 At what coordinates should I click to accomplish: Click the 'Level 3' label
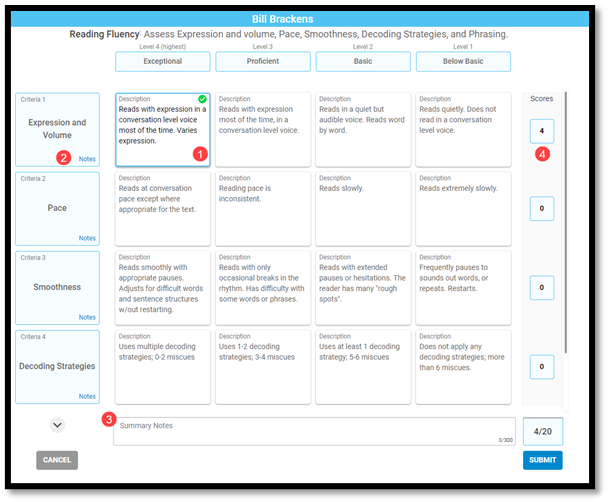(263, 47)
